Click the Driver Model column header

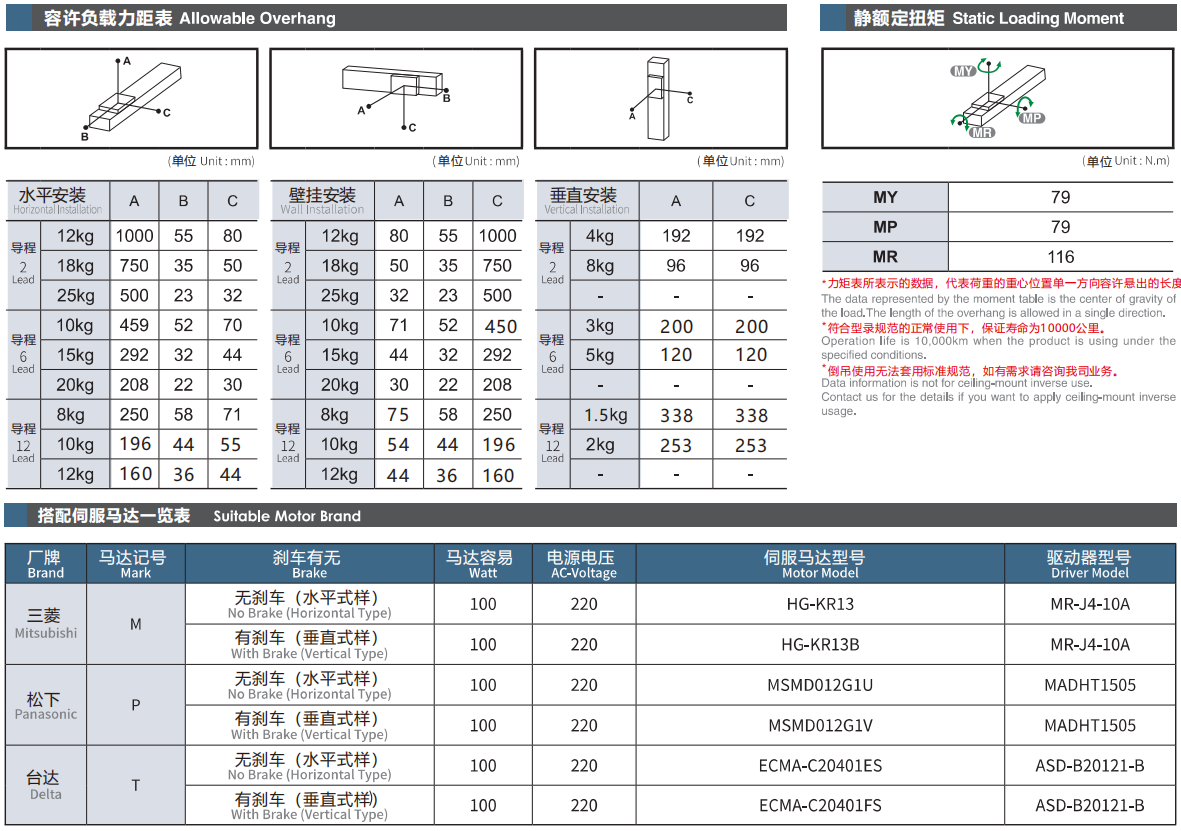(x=1089, y=564)
